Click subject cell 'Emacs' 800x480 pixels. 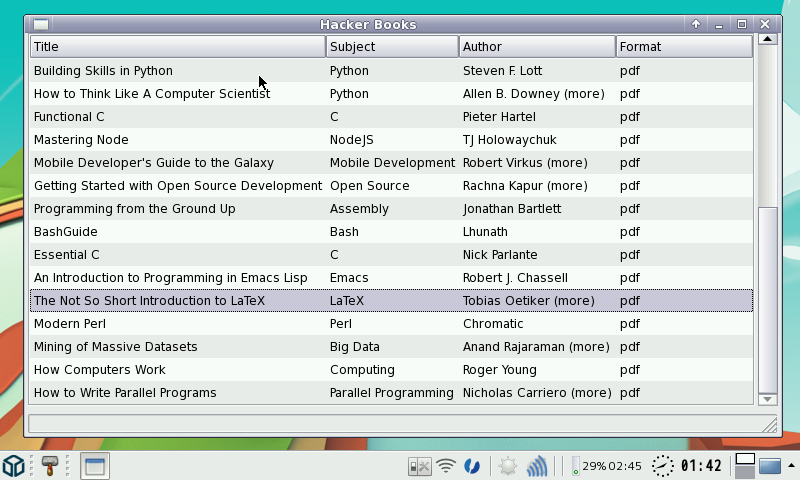tap(349, 277)
